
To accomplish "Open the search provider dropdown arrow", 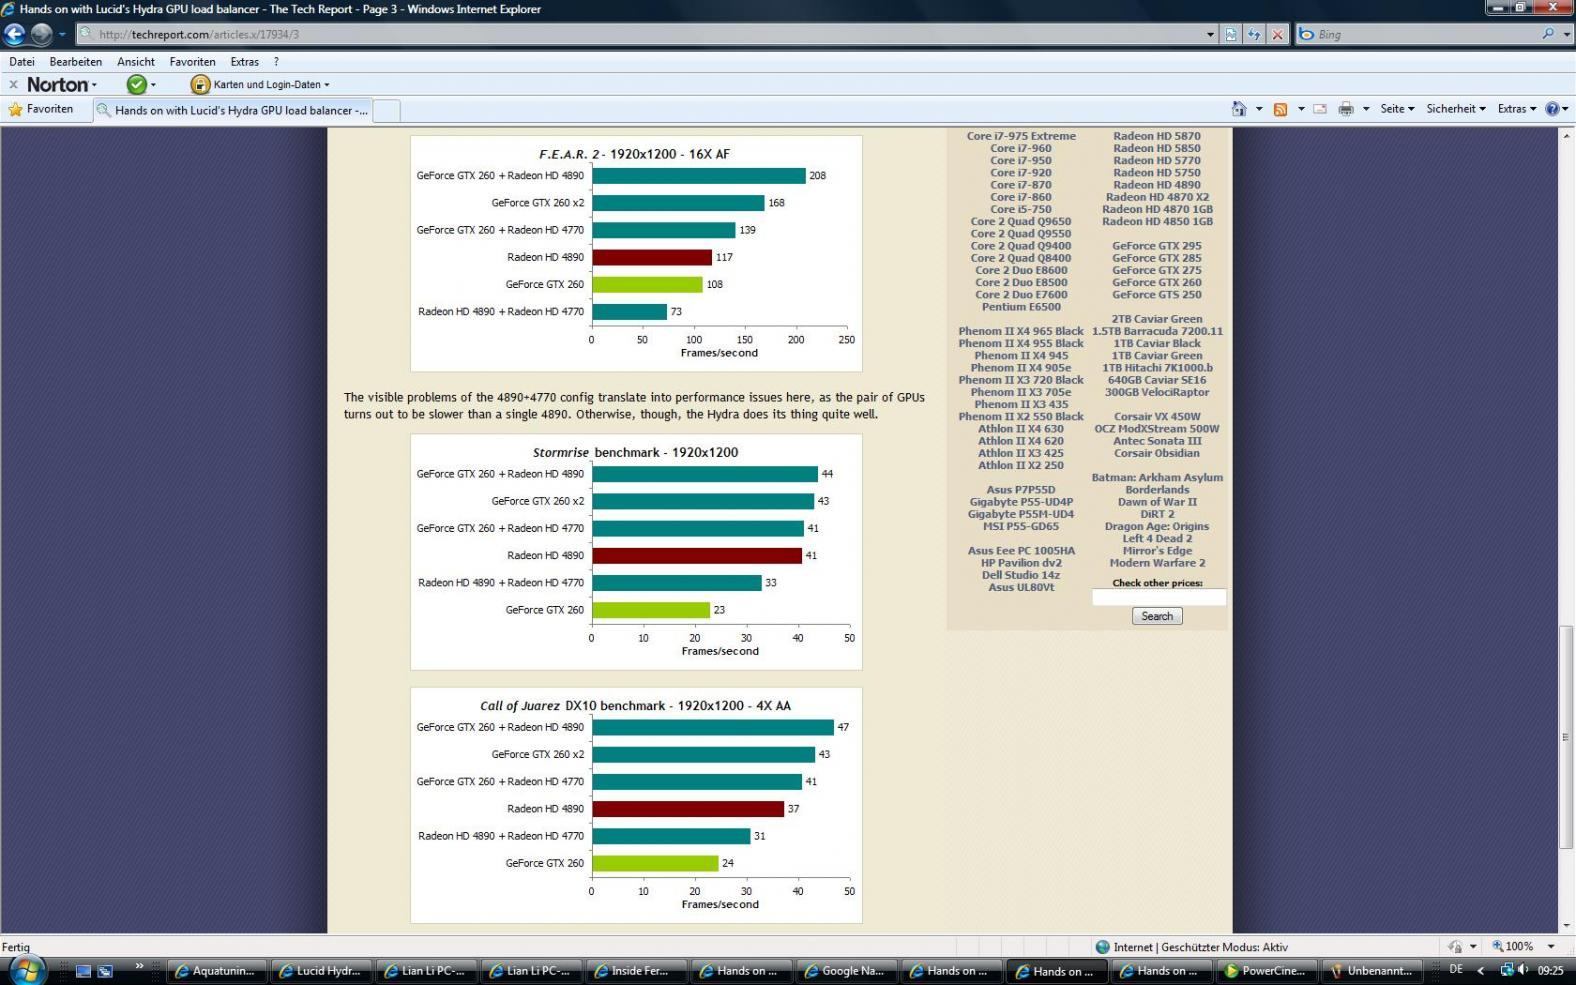I will tap(1566, 34).
